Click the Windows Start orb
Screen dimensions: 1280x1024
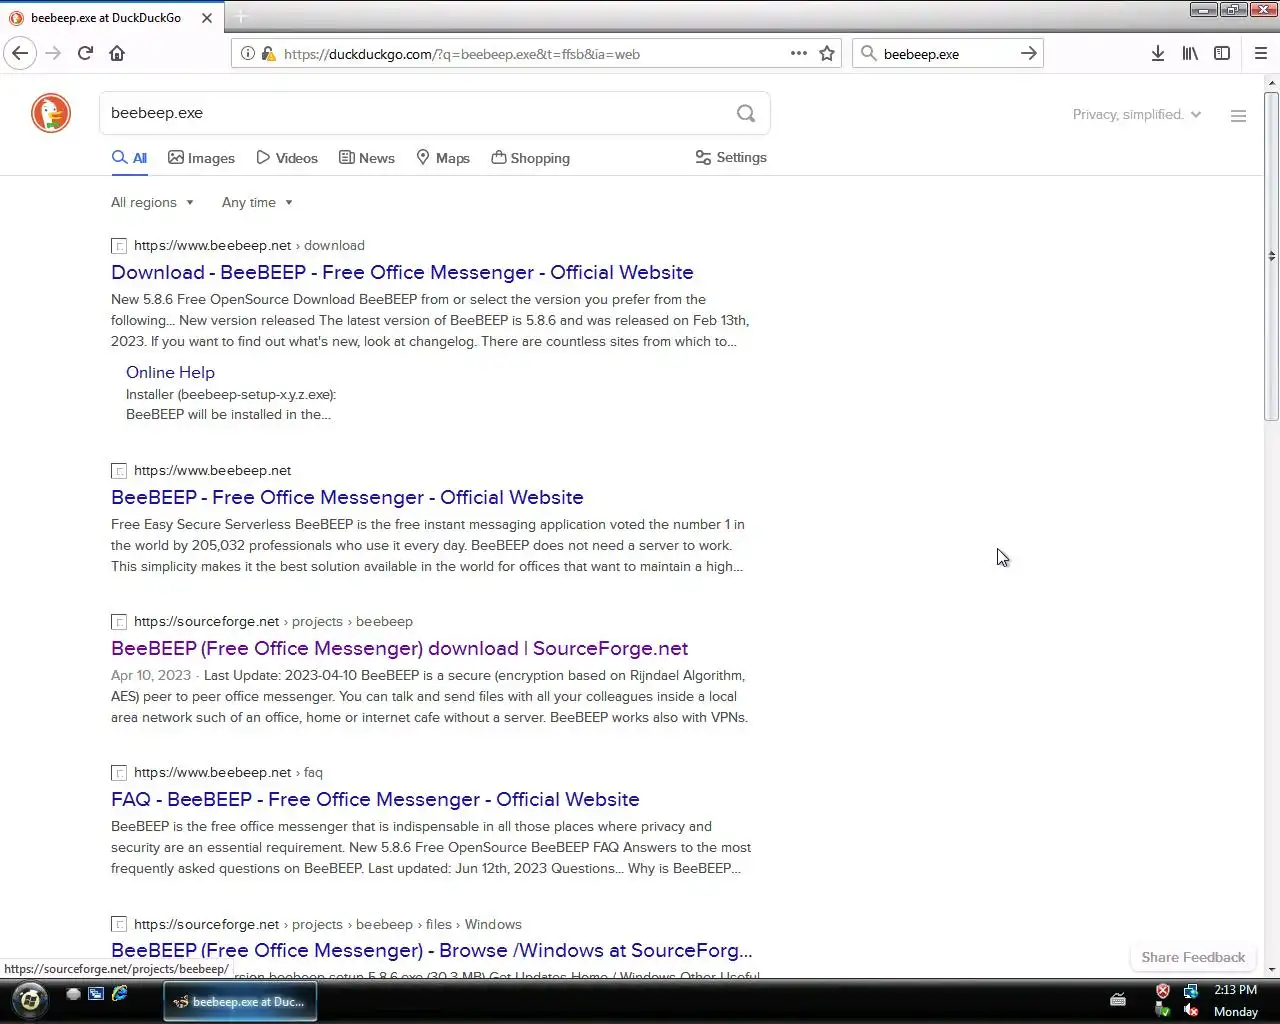(30, 999)
